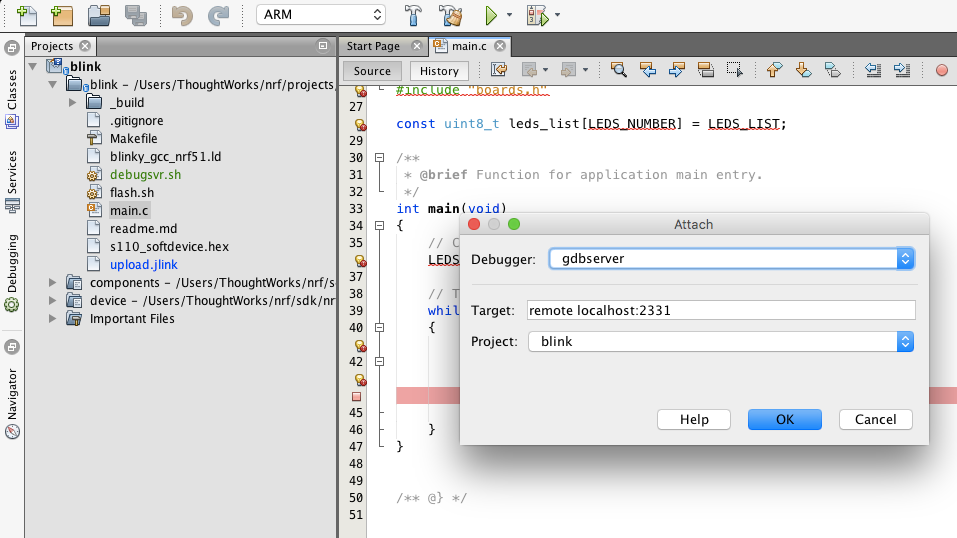Open the Debug options dropdown arrow
957x538 pixels.
tap(557, 15)
